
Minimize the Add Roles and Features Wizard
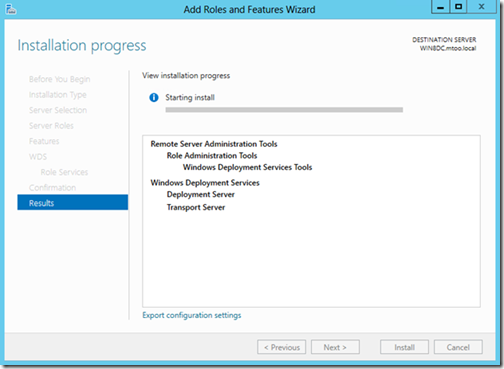[440, 7]
